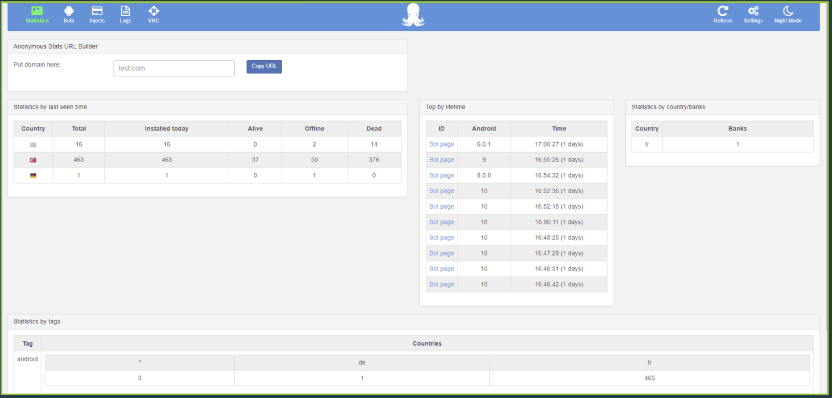Open Bot page link with Android 8.0.0
The image size is (833, 398).
pos(441,175)
